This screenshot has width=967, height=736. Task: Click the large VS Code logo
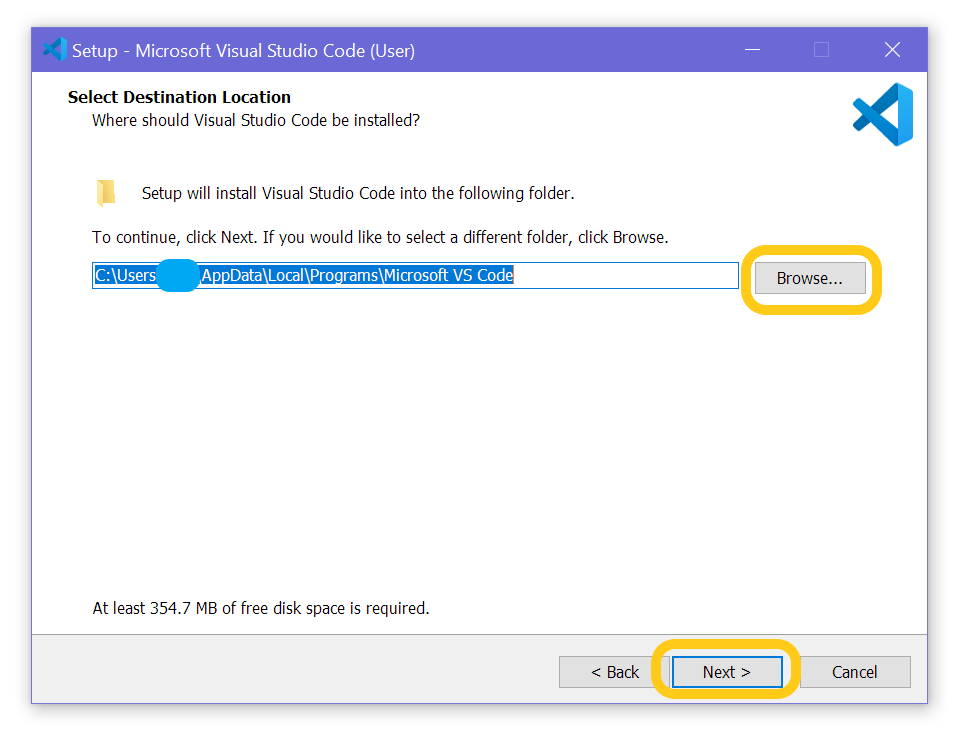[883, 115]
